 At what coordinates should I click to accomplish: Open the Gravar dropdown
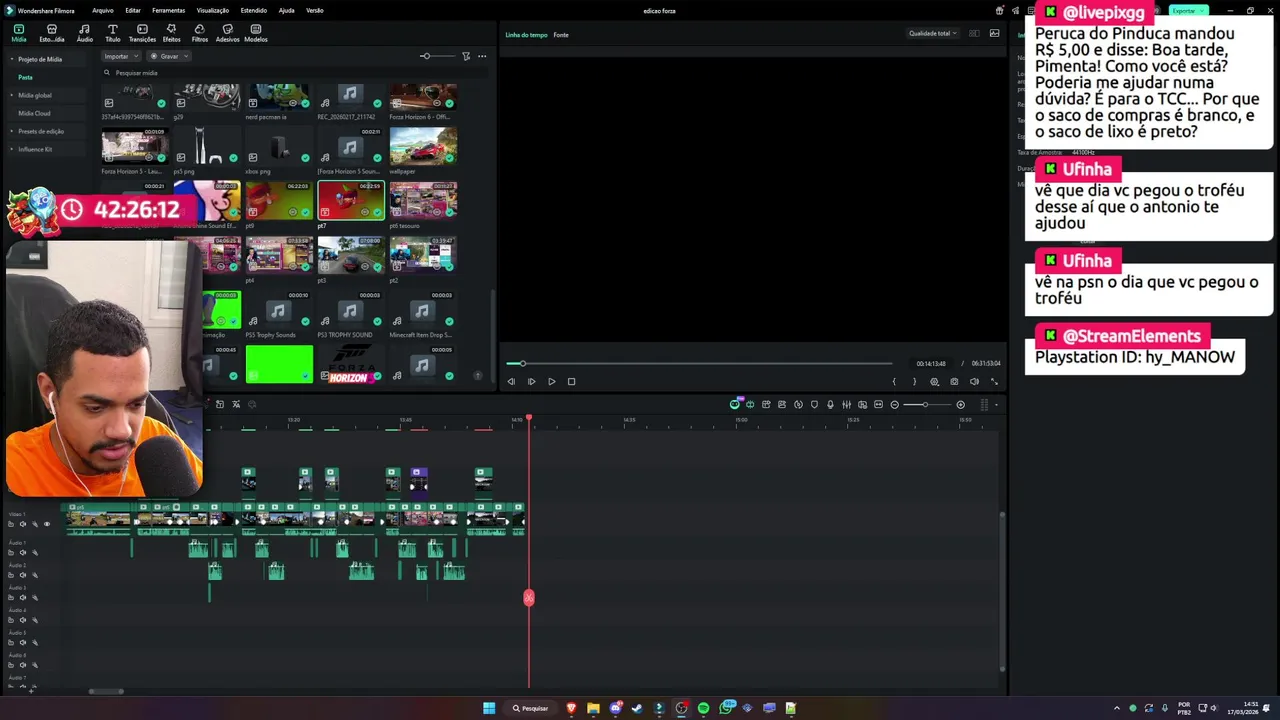click(169, 56)
